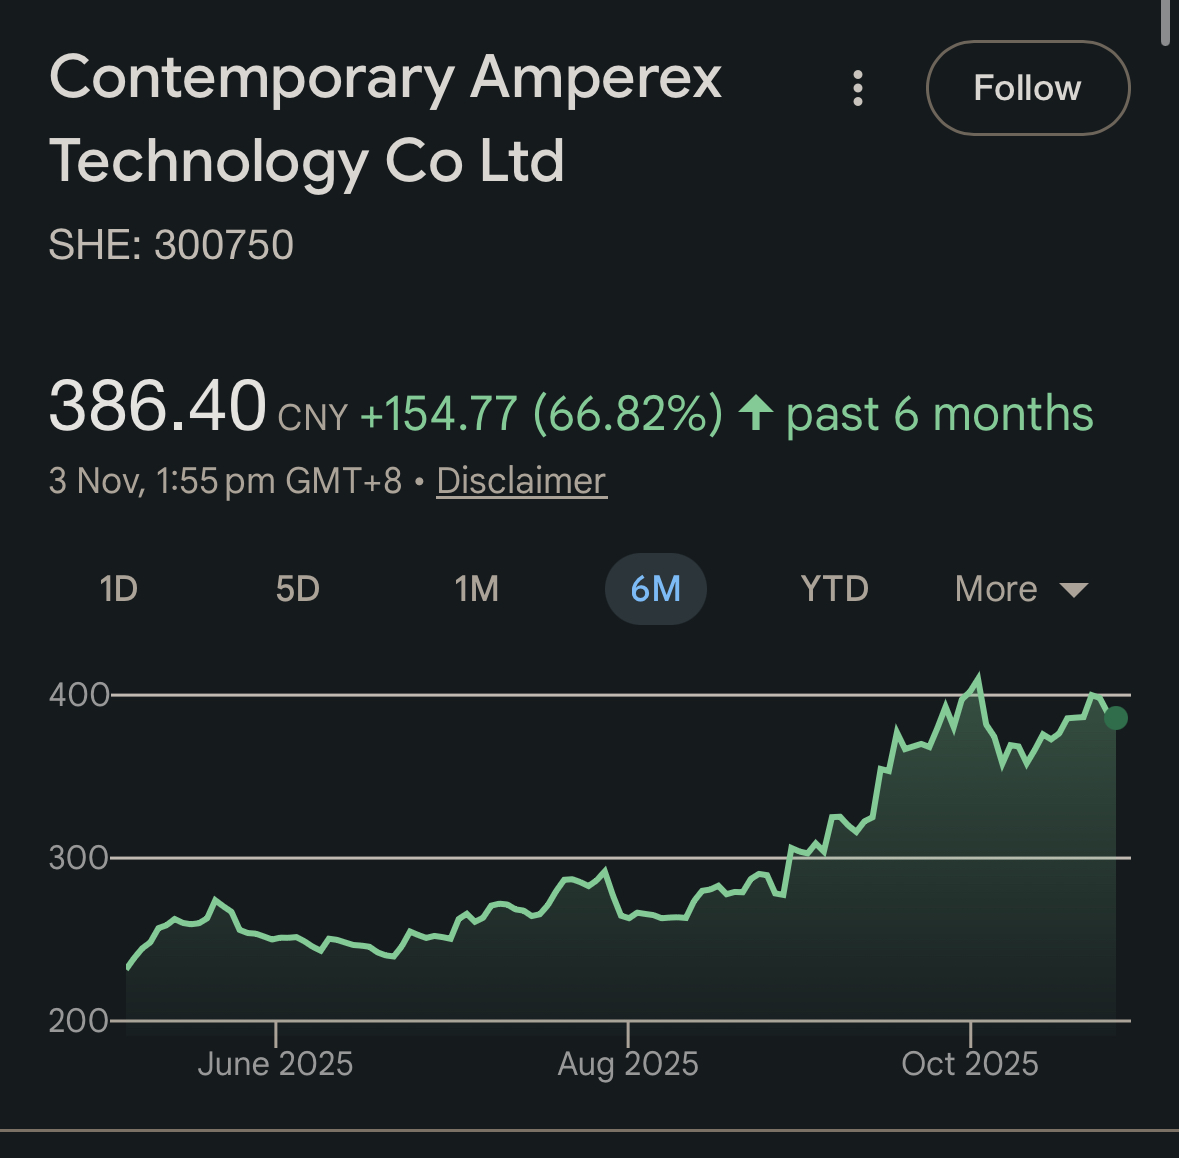Show the 1M chart range
1179x1158 pixels.
tap(476, 589)
